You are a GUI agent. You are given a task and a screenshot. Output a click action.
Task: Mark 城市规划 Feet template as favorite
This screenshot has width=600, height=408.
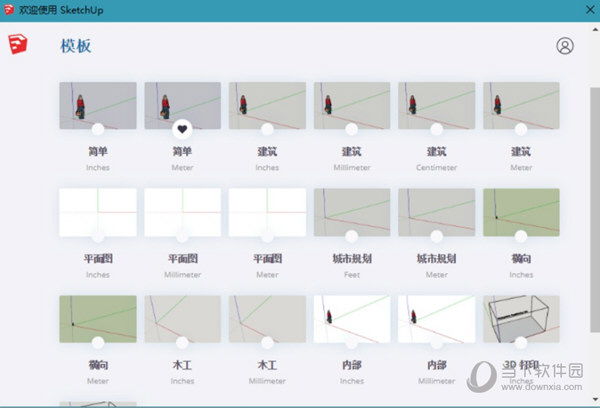tap(351, 237)
